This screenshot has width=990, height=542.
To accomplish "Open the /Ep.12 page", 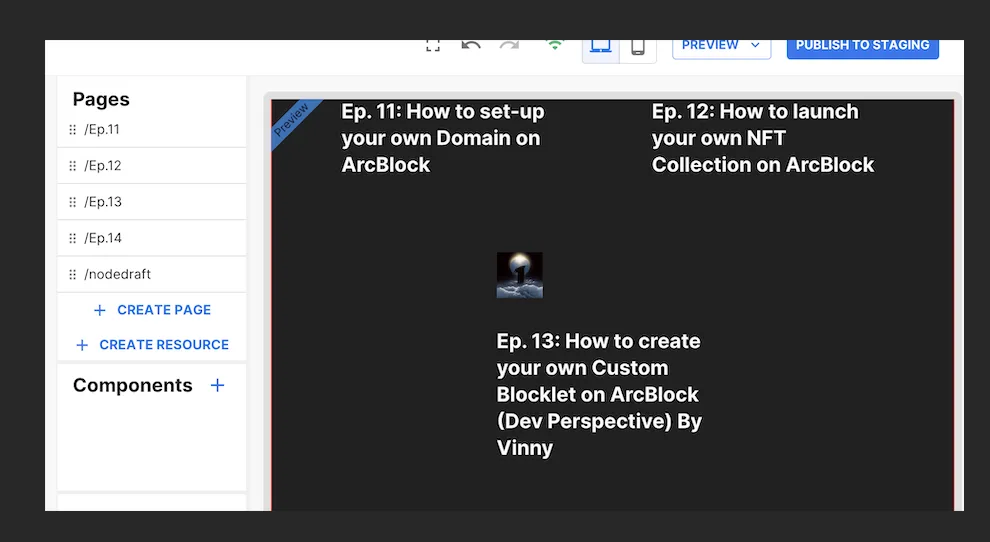I will (152, 166).
